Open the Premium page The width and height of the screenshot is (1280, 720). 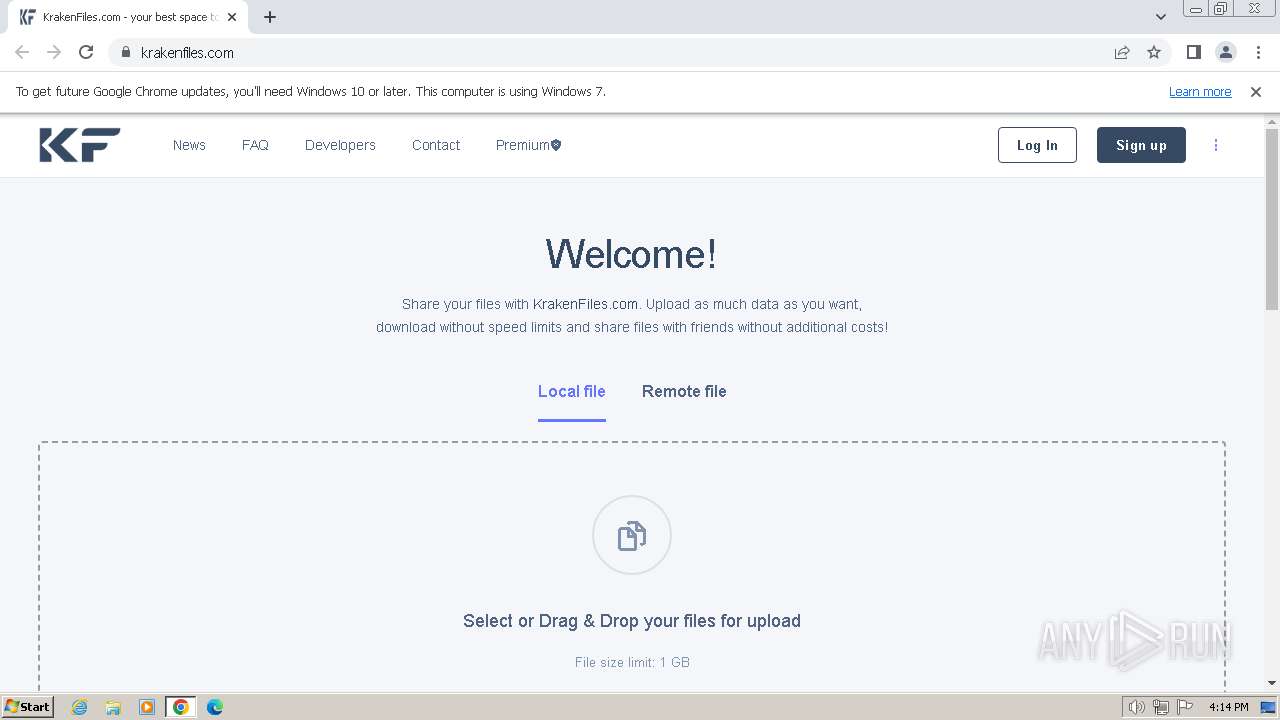[x=528, y=145]
